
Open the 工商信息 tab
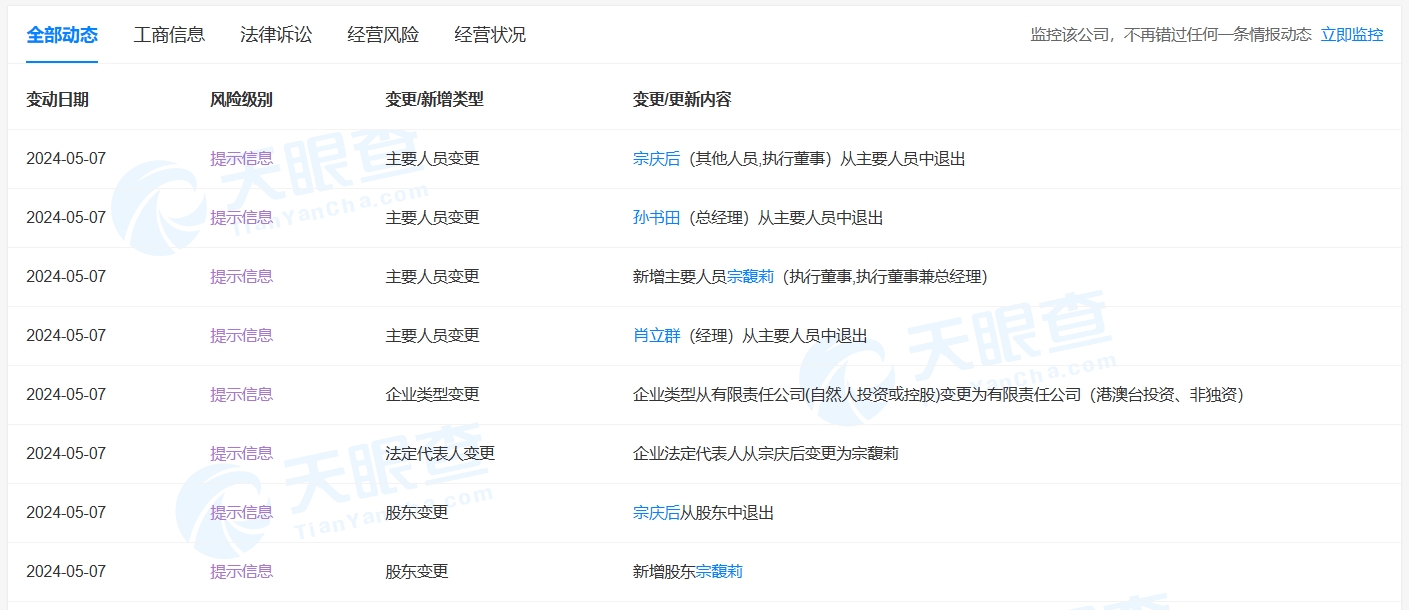click(x=169, y=35)
